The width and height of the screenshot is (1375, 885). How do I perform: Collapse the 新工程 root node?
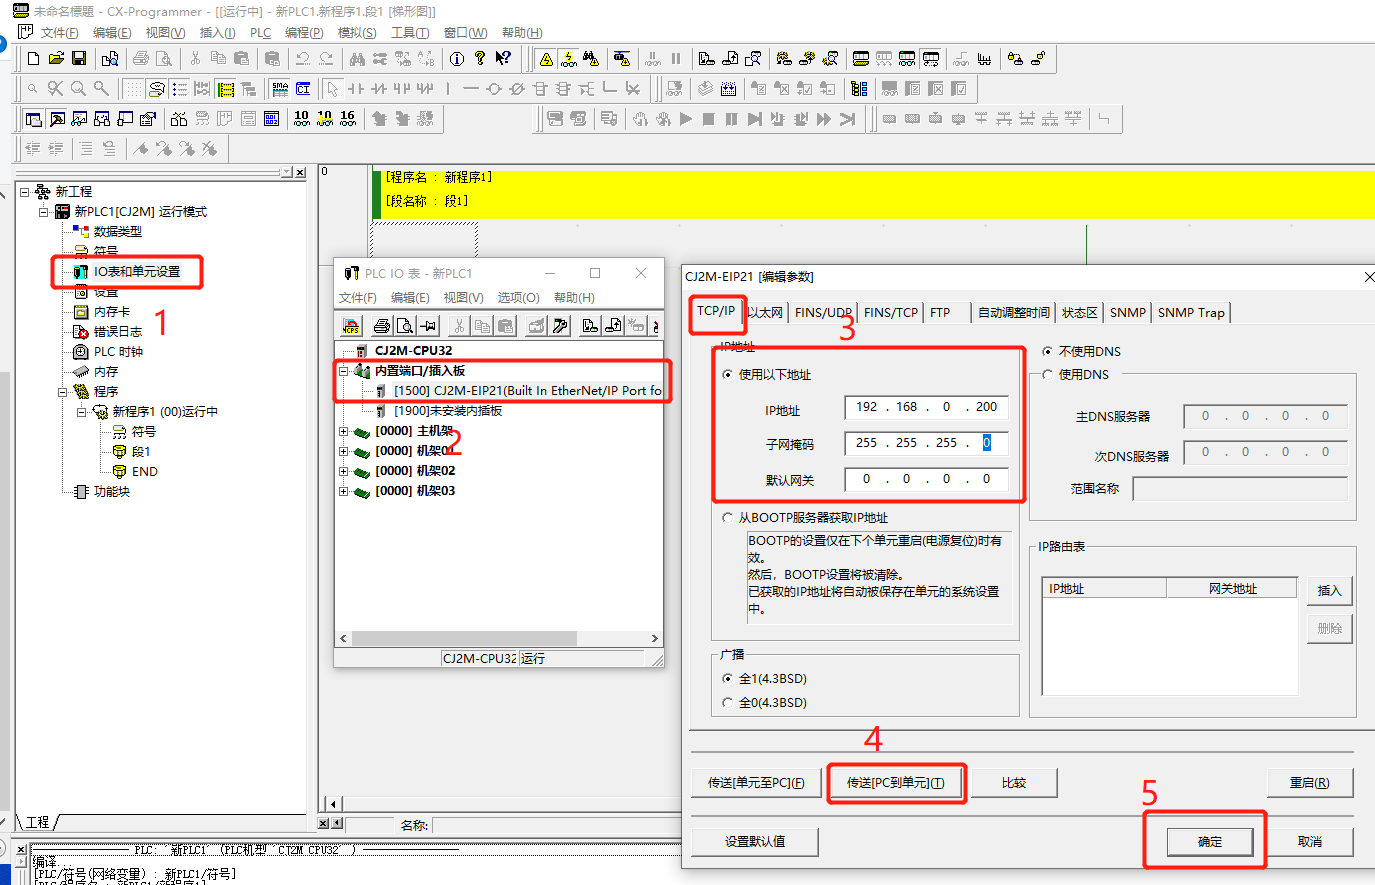25,191
